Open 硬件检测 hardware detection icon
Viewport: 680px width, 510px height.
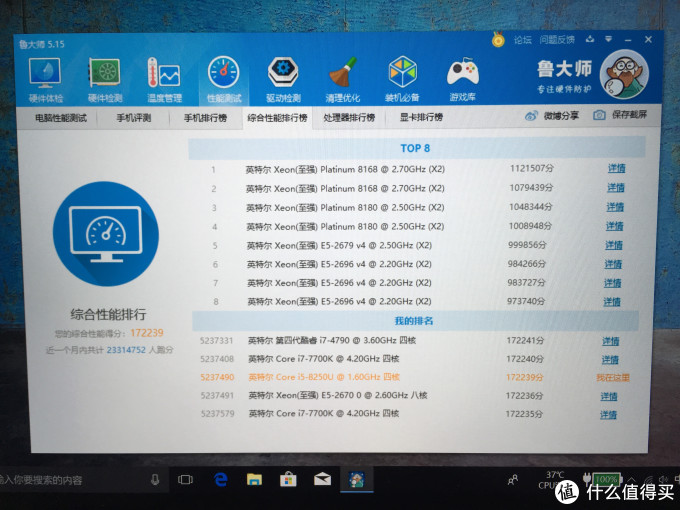(105, 80)
